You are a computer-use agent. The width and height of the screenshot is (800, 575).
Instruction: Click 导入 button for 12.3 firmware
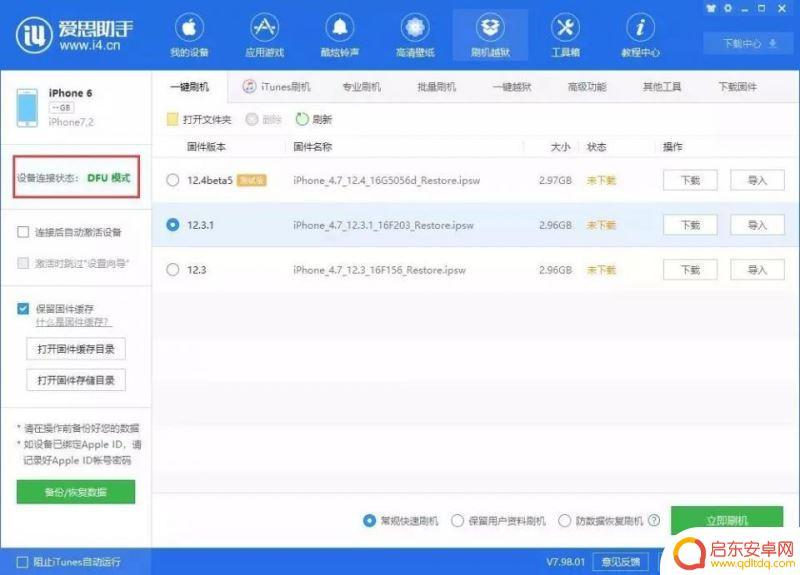point(757,270)
